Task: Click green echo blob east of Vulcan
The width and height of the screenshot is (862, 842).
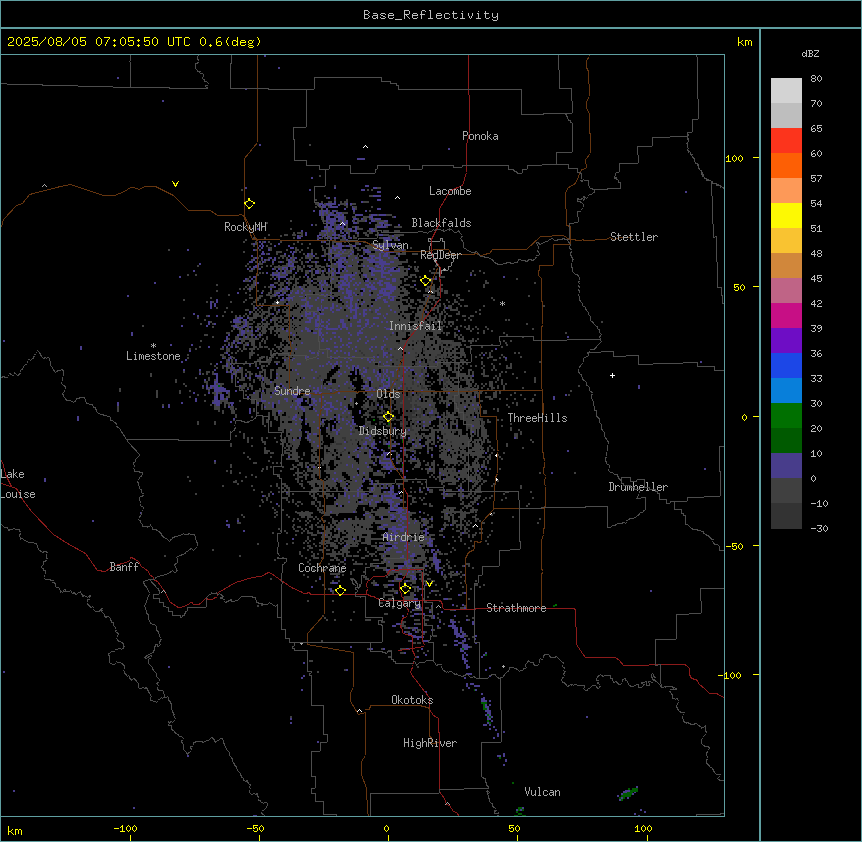Action: [x=628, y=793]
